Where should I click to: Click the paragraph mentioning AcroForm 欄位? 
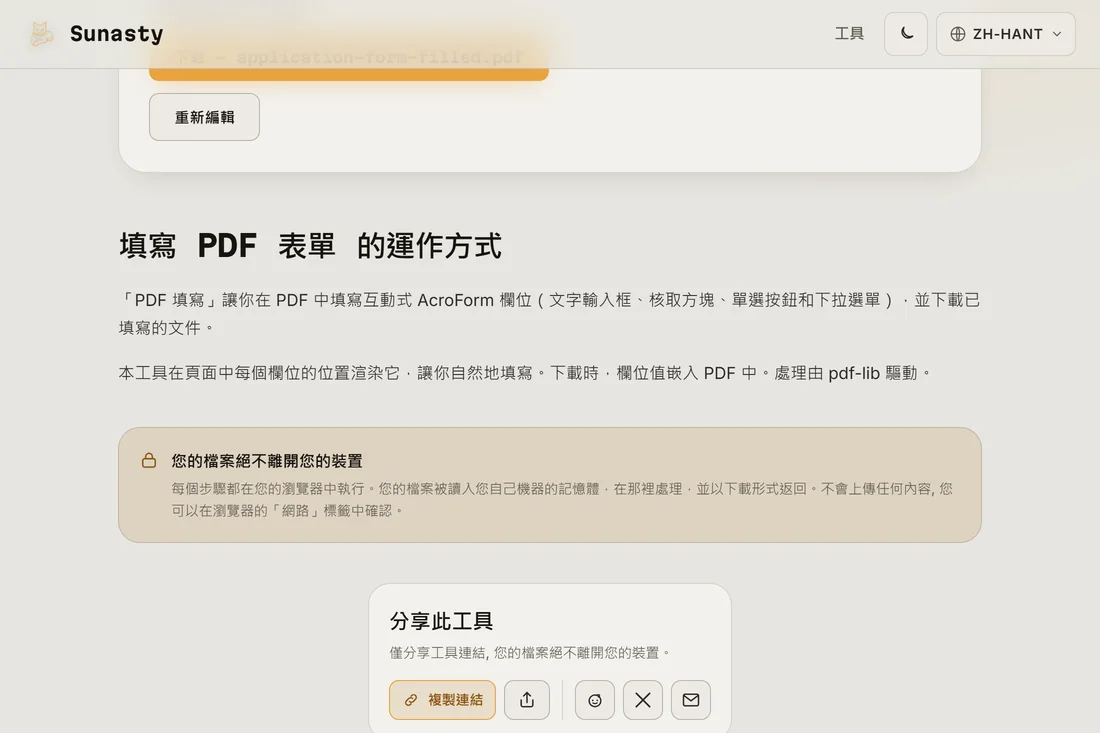coord(549,314)
